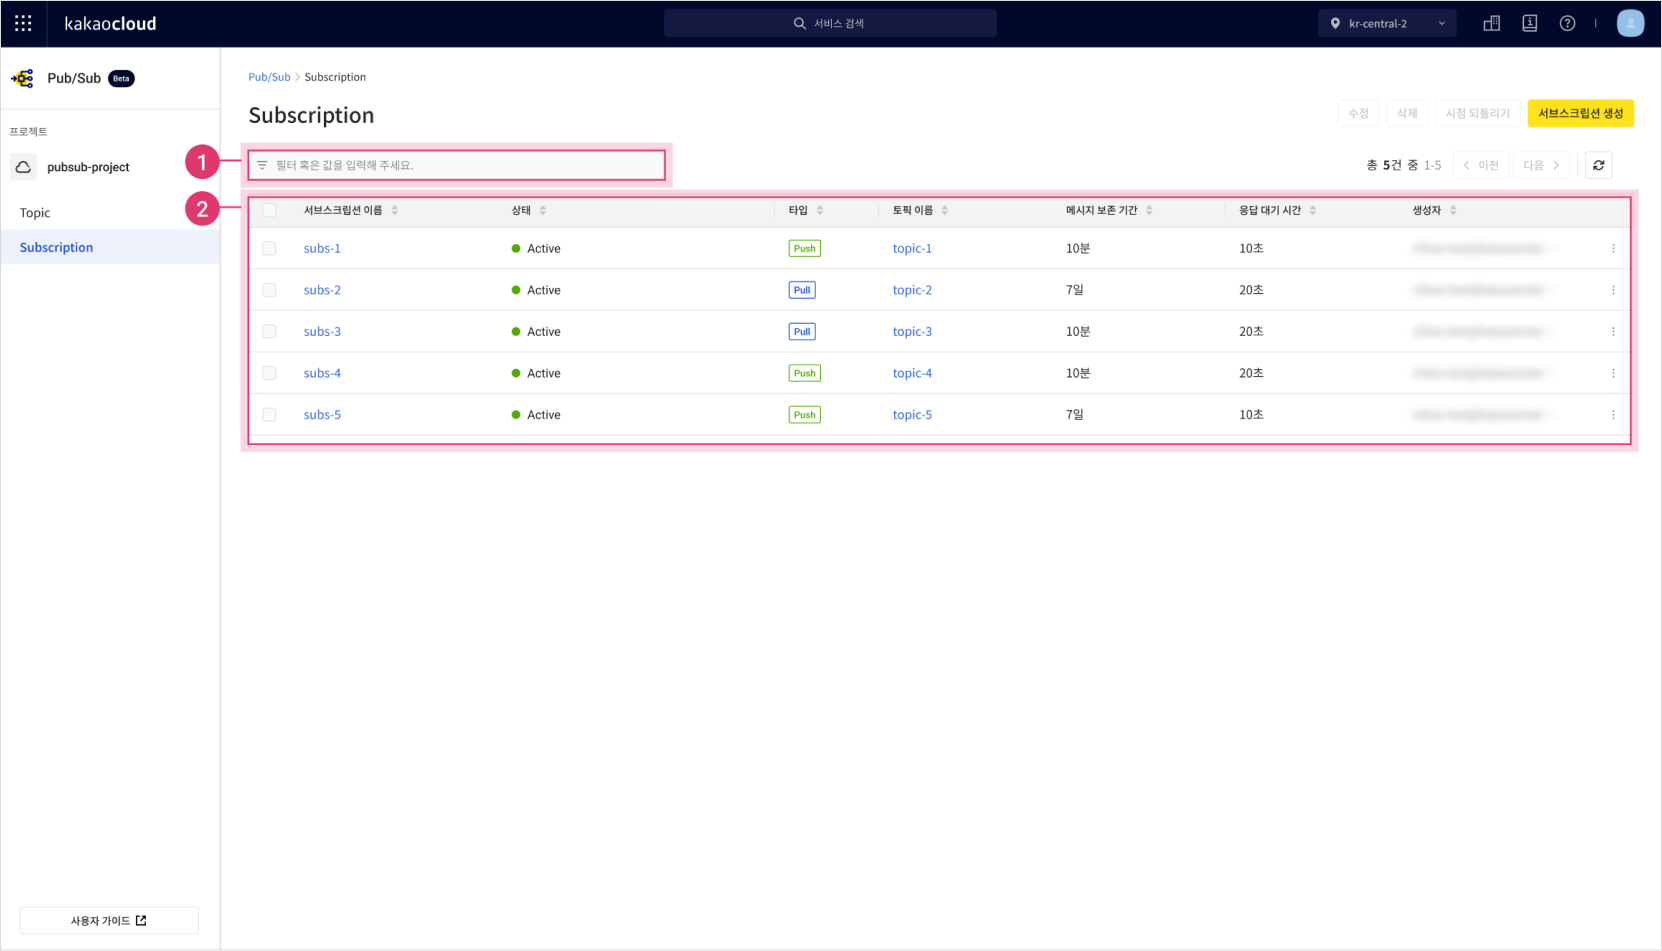This screenshot has width=1662, height=951.
Task: Go to next page with 다음
Action: click(x=1541, y=165)
